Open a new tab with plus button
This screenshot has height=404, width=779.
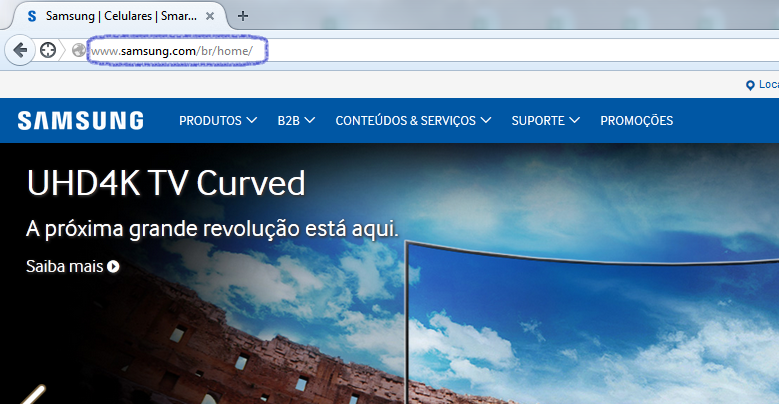[242, 16]
